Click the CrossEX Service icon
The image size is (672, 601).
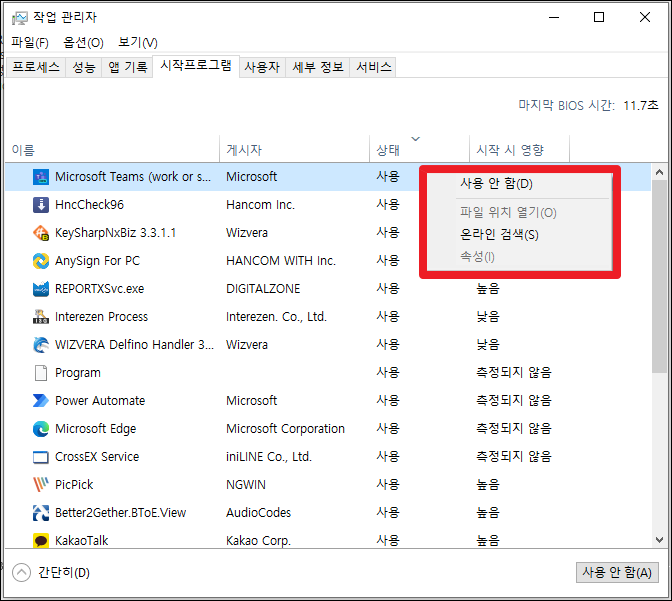coord(41,457)
